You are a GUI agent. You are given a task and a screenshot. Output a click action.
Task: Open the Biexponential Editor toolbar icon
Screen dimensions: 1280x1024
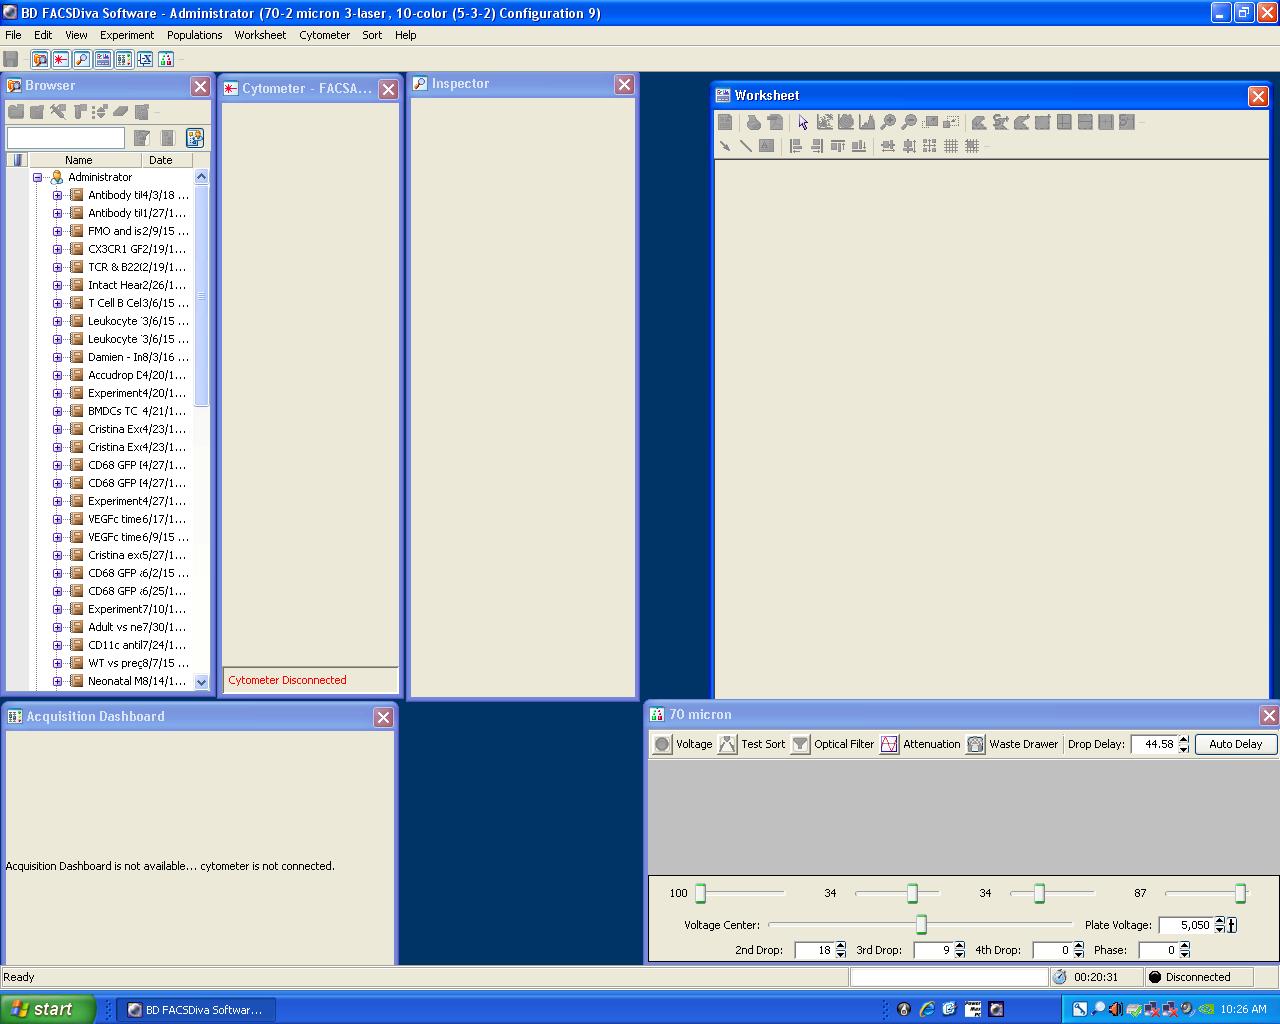(x=145, y=59)
